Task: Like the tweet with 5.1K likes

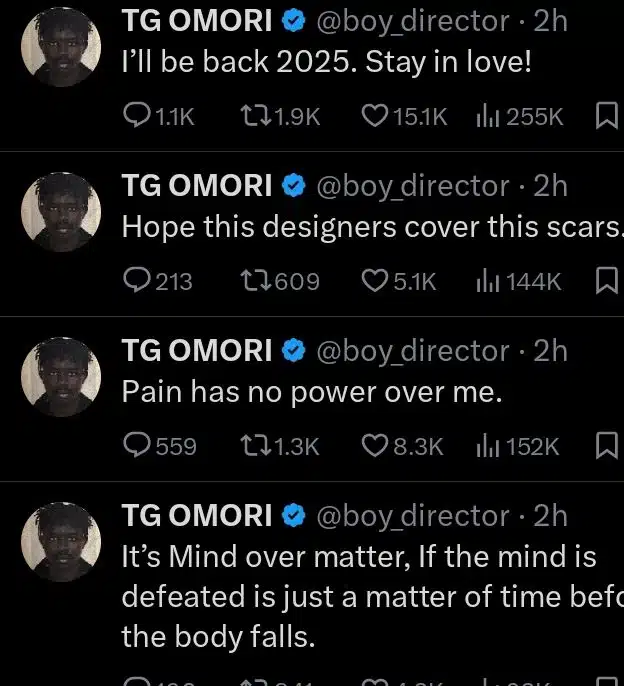Action: tap(374, 282)
